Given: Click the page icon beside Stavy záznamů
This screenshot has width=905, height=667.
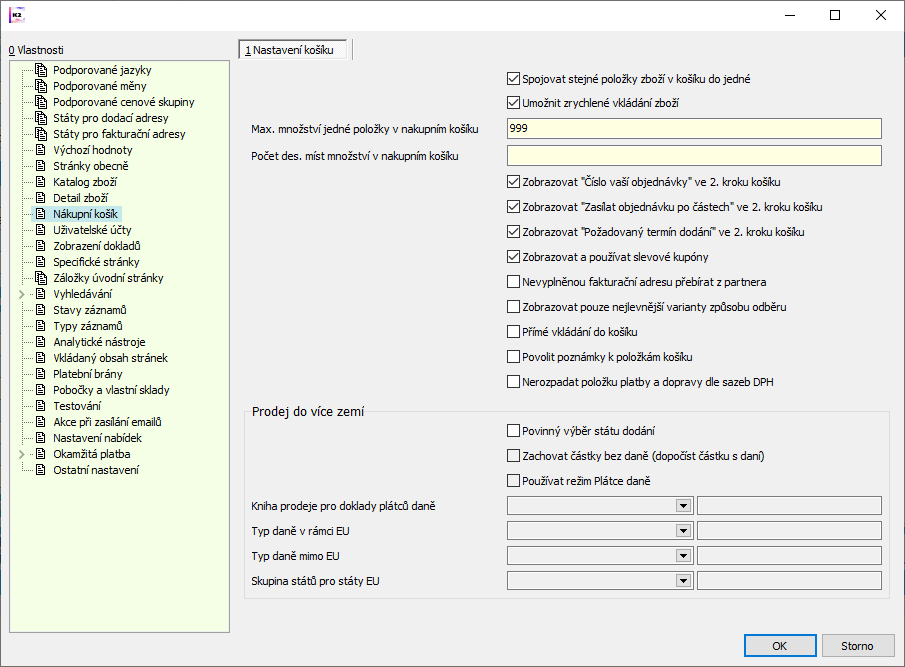Looking at the screenshot, I should click(x=40, y=310).
